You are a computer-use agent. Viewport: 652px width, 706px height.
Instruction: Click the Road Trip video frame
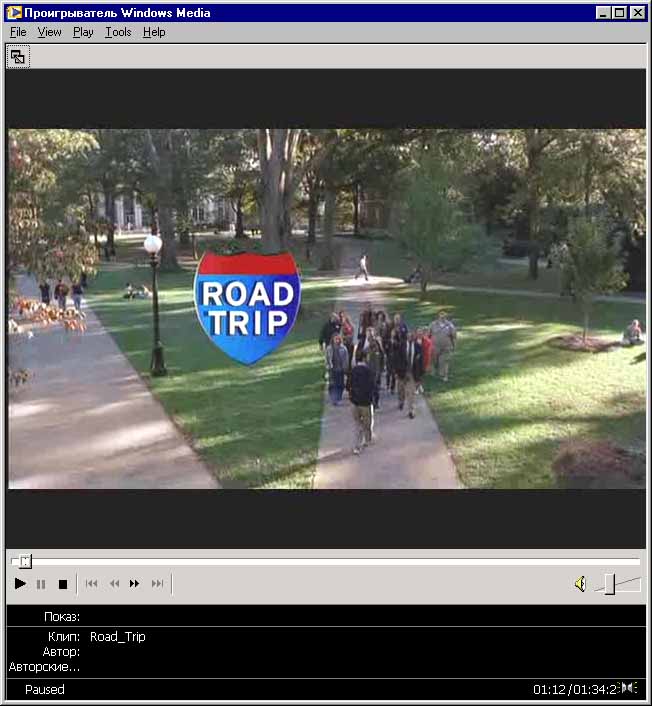(327, 309)
